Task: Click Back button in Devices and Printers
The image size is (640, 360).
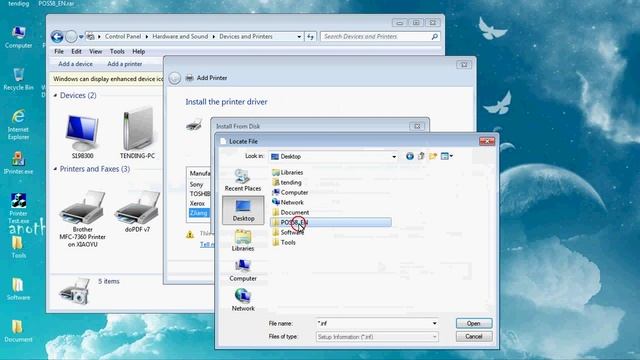Action: pyautogui.click(x=57, y=37)
